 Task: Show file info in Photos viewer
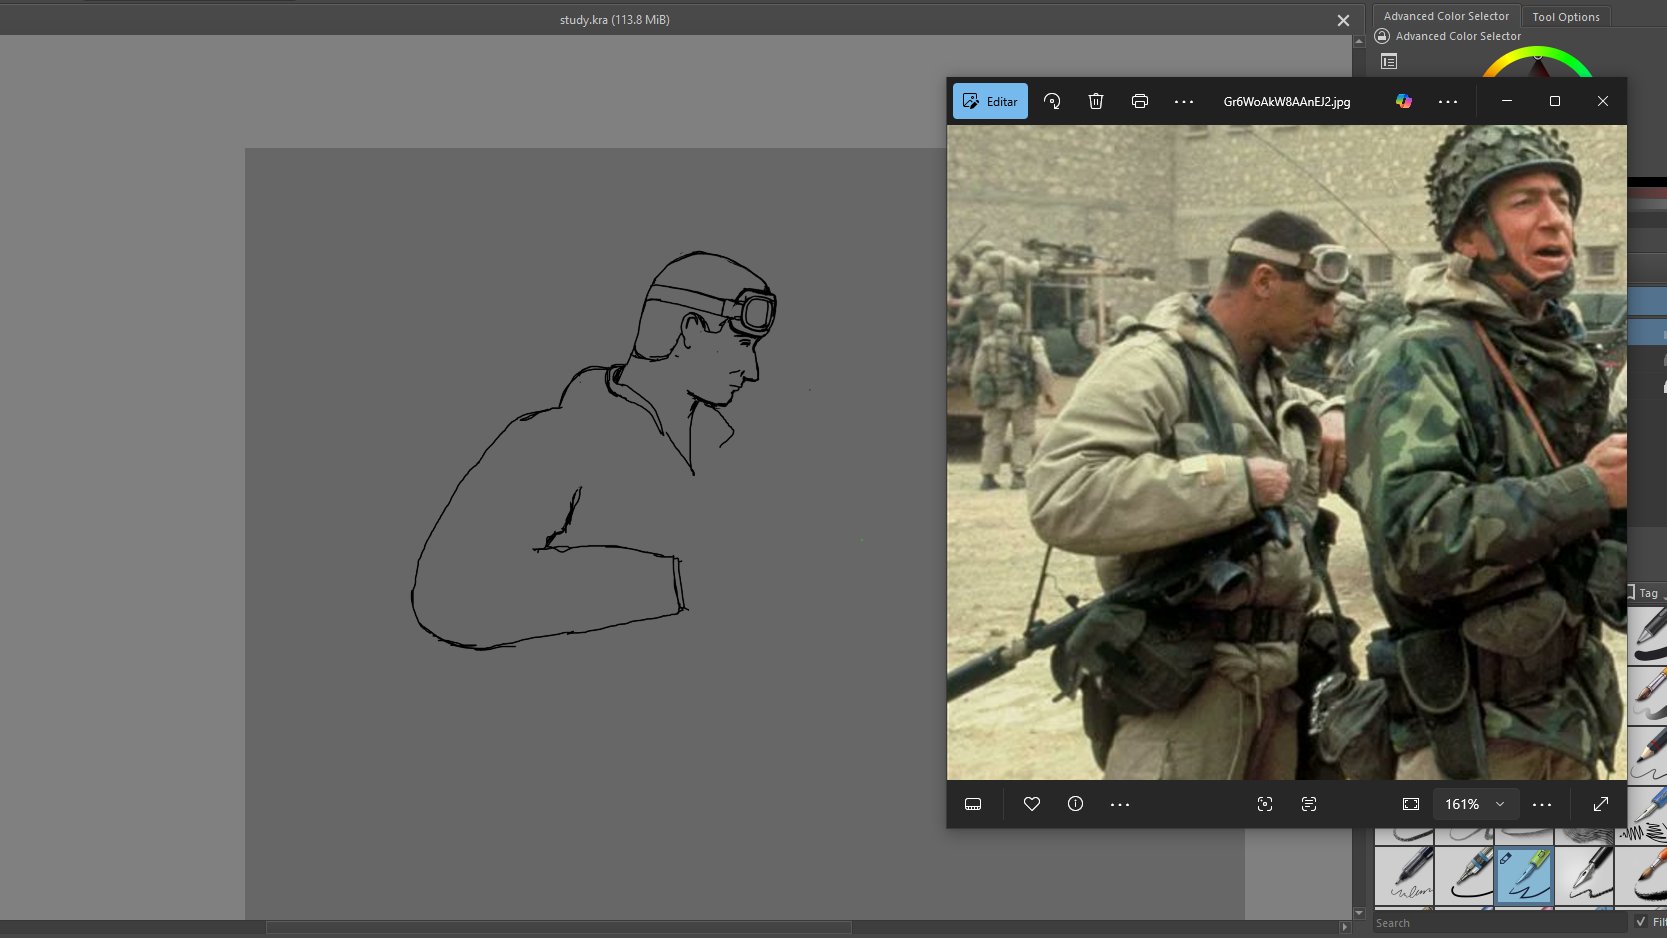tap(1076, 804)
